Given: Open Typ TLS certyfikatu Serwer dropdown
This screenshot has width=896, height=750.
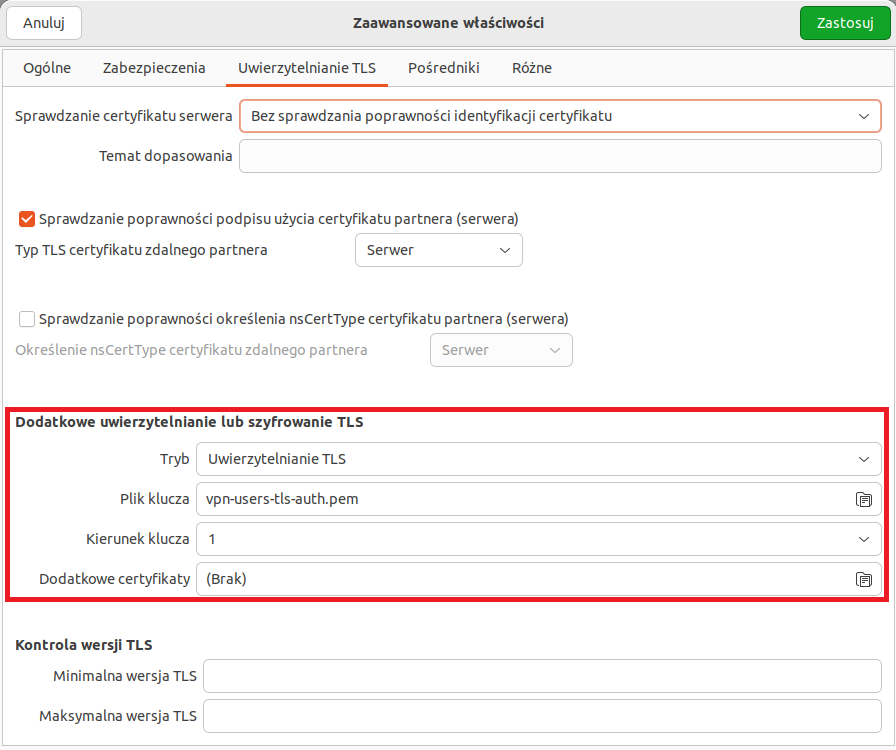Looking at the screenshot, I should point(439,250).
